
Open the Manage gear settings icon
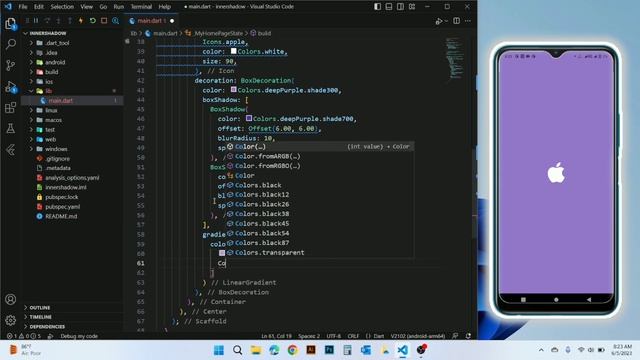(11, 320)
